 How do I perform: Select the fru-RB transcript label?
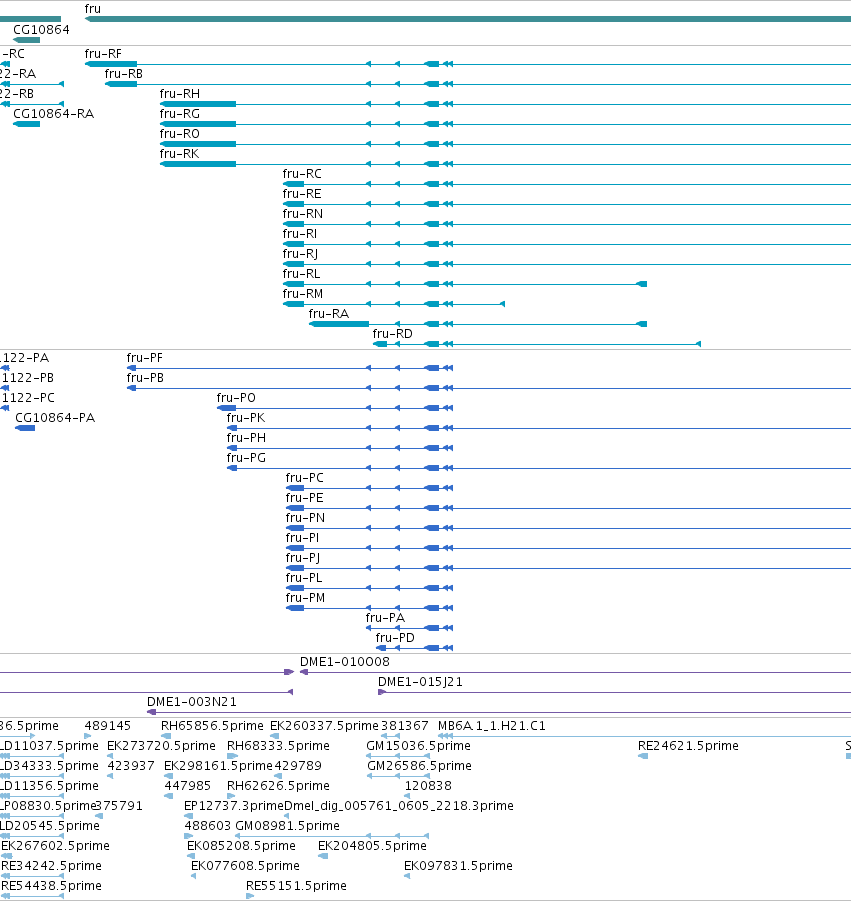tap(124, 74)
